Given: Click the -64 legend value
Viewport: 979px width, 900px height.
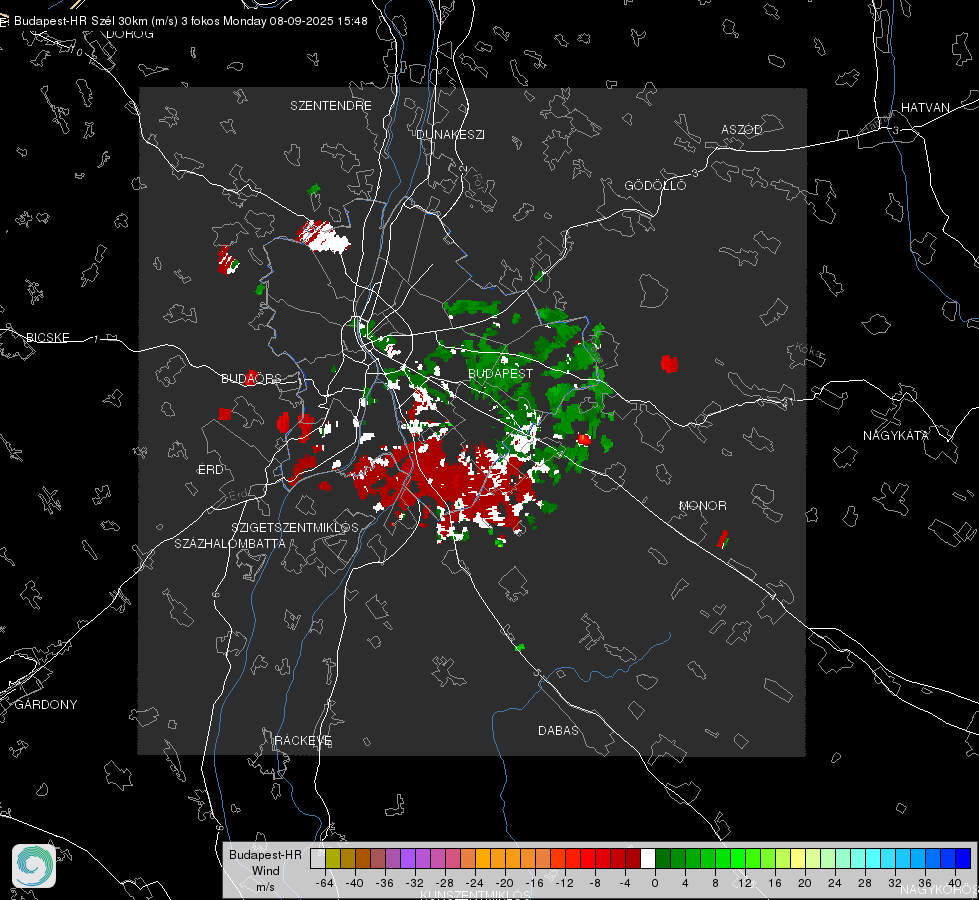Looking at the screenshot, I should click(x=325, y=883).
